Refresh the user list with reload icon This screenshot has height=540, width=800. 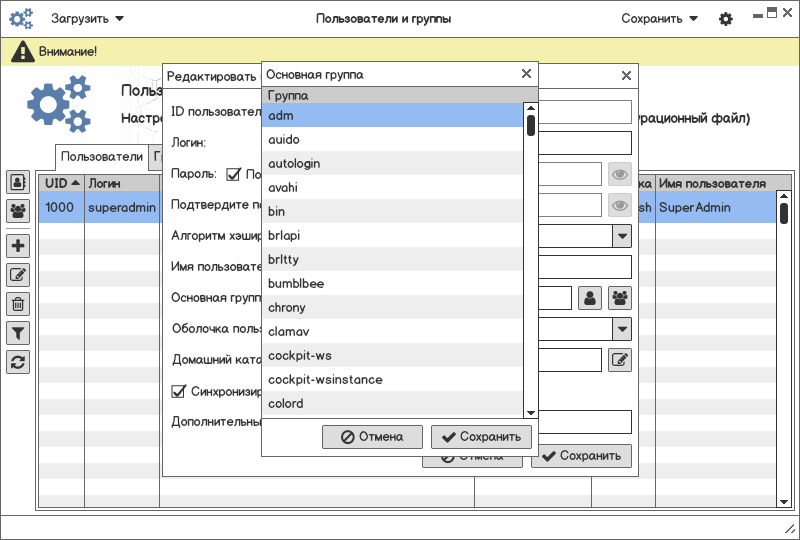18,362
